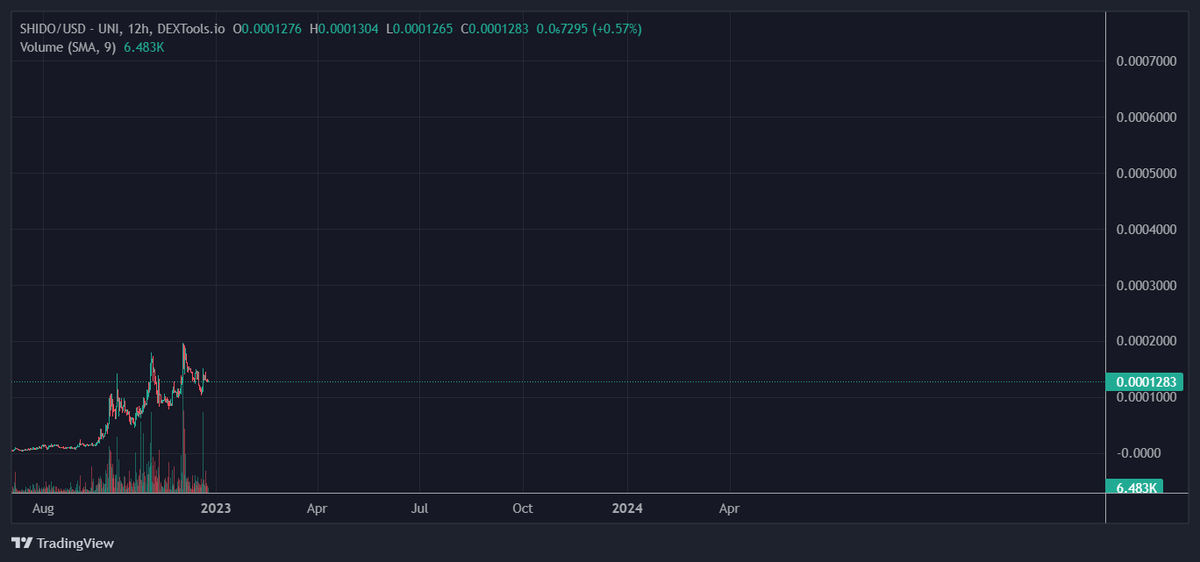The width and height of the screenshot is (1200, 562).
Task: Click the green 0.0001283 current price badge
Action: pyautogui.click(x=1145, y=381)
